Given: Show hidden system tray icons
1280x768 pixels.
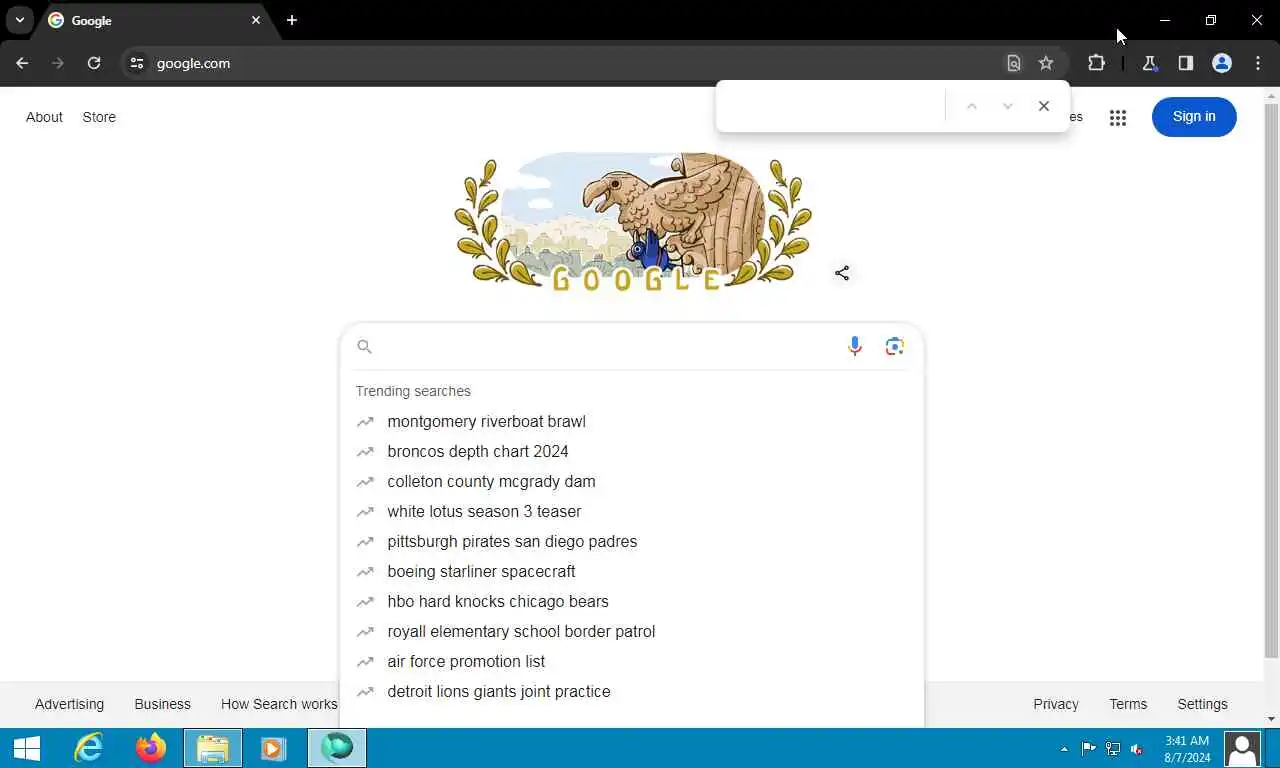Looking at the screenshot, I should tap(1064, 748).
